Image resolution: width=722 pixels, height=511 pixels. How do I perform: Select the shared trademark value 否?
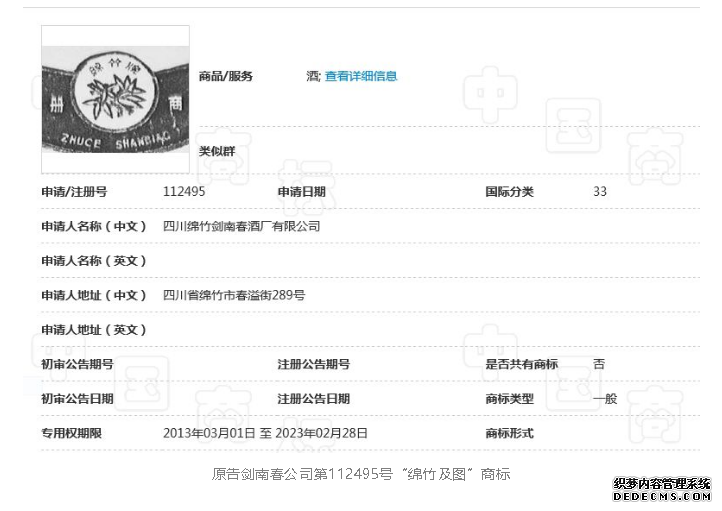(x=599, y=364)
